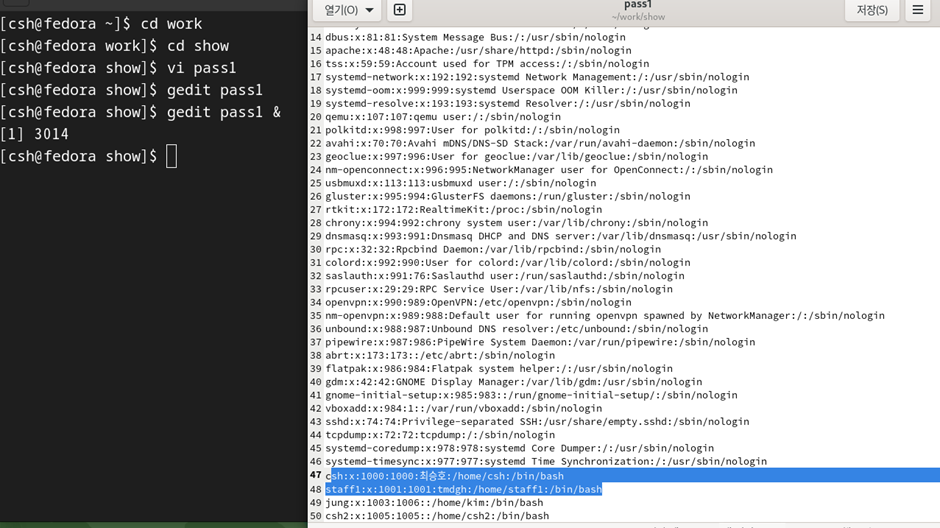Click the sshd entry on line 43
The width and height of the screenshot is (940, 528).
click(x=537, y=421)
